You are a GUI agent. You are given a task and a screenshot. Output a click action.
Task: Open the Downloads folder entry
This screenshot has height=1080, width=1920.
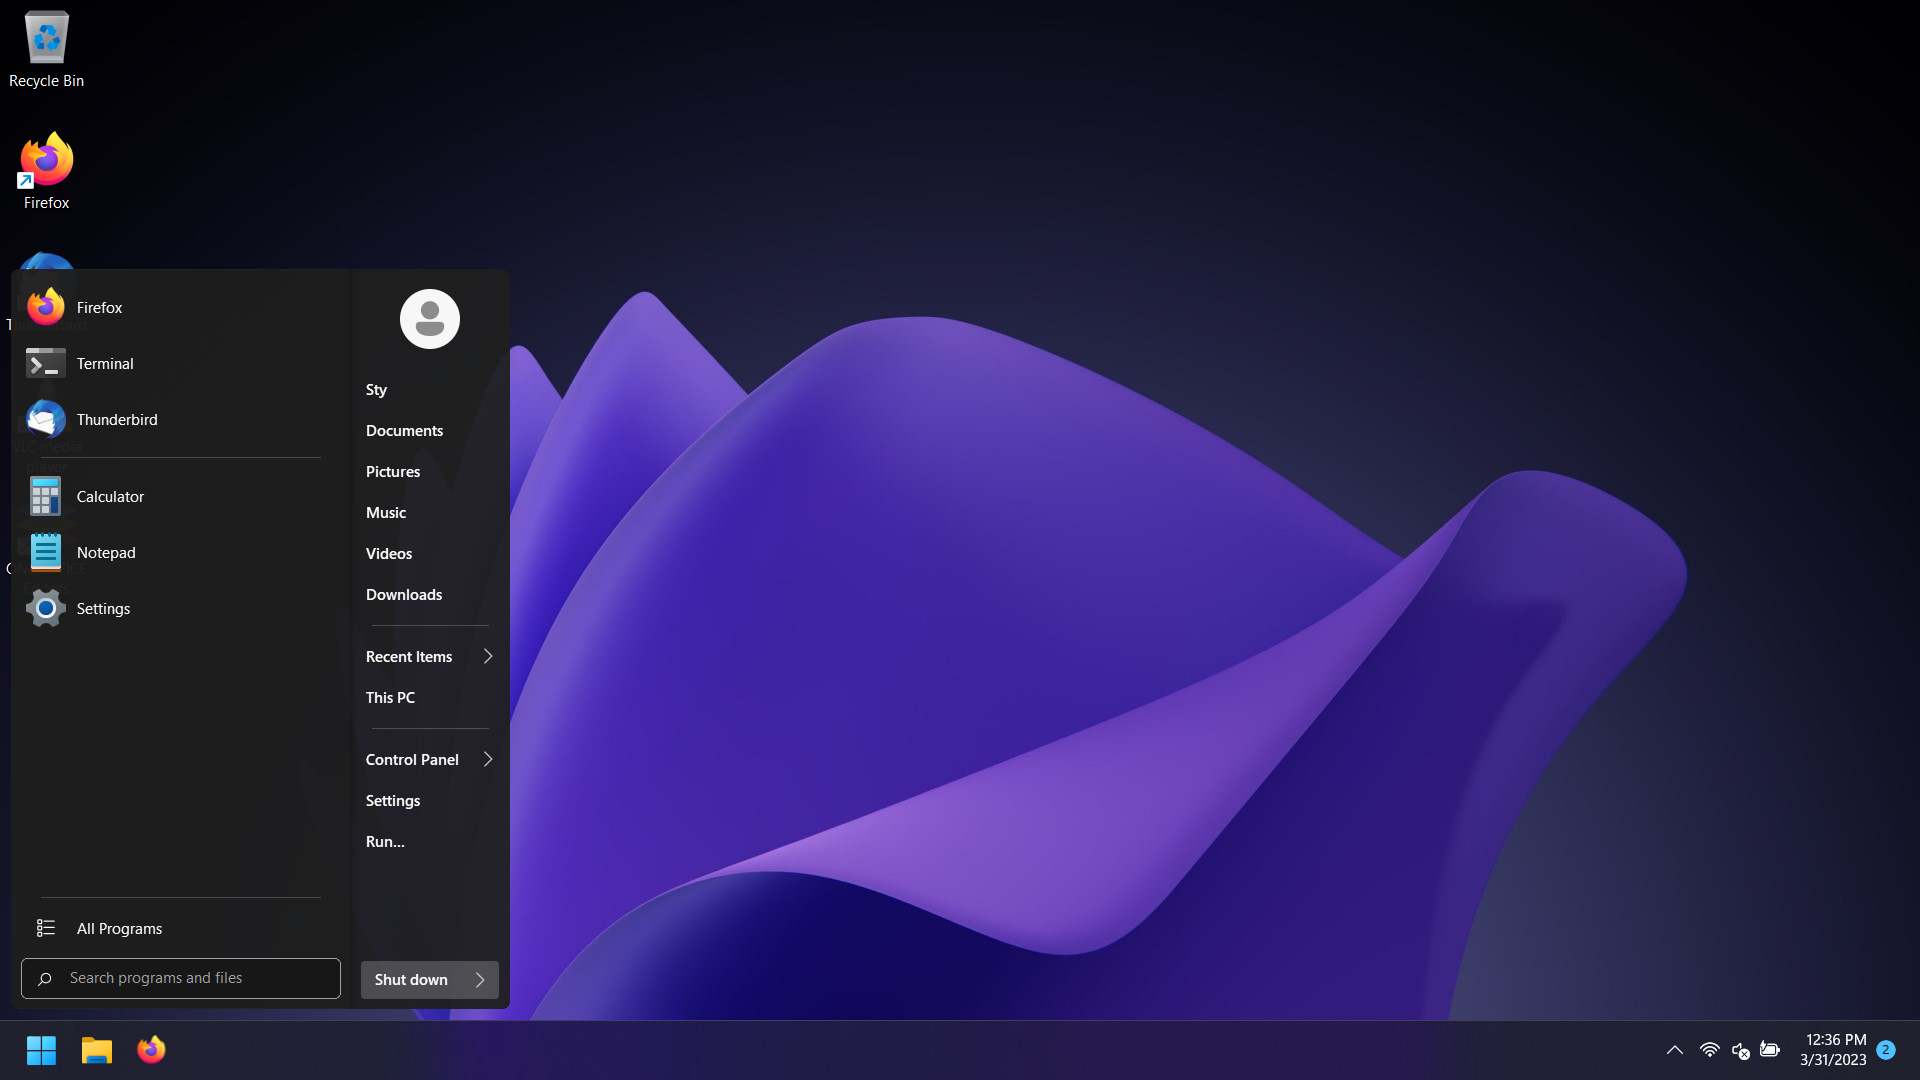coord(403,595)
